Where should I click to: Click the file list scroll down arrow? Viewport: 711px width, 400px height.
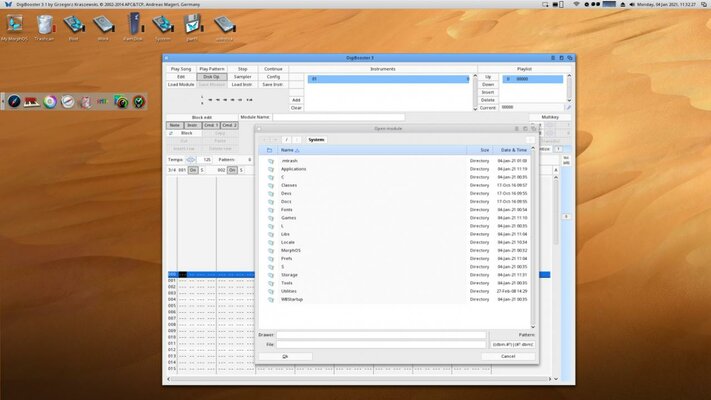pos(533,327)
